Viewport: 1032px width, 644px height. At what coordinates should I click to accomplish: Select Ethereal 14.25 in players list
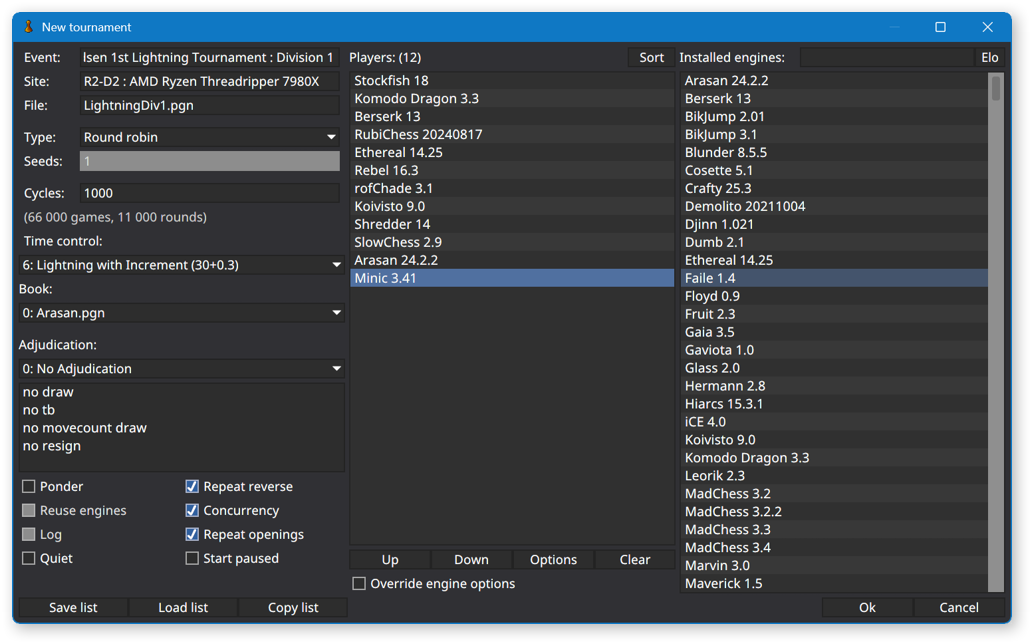(512, 152)
